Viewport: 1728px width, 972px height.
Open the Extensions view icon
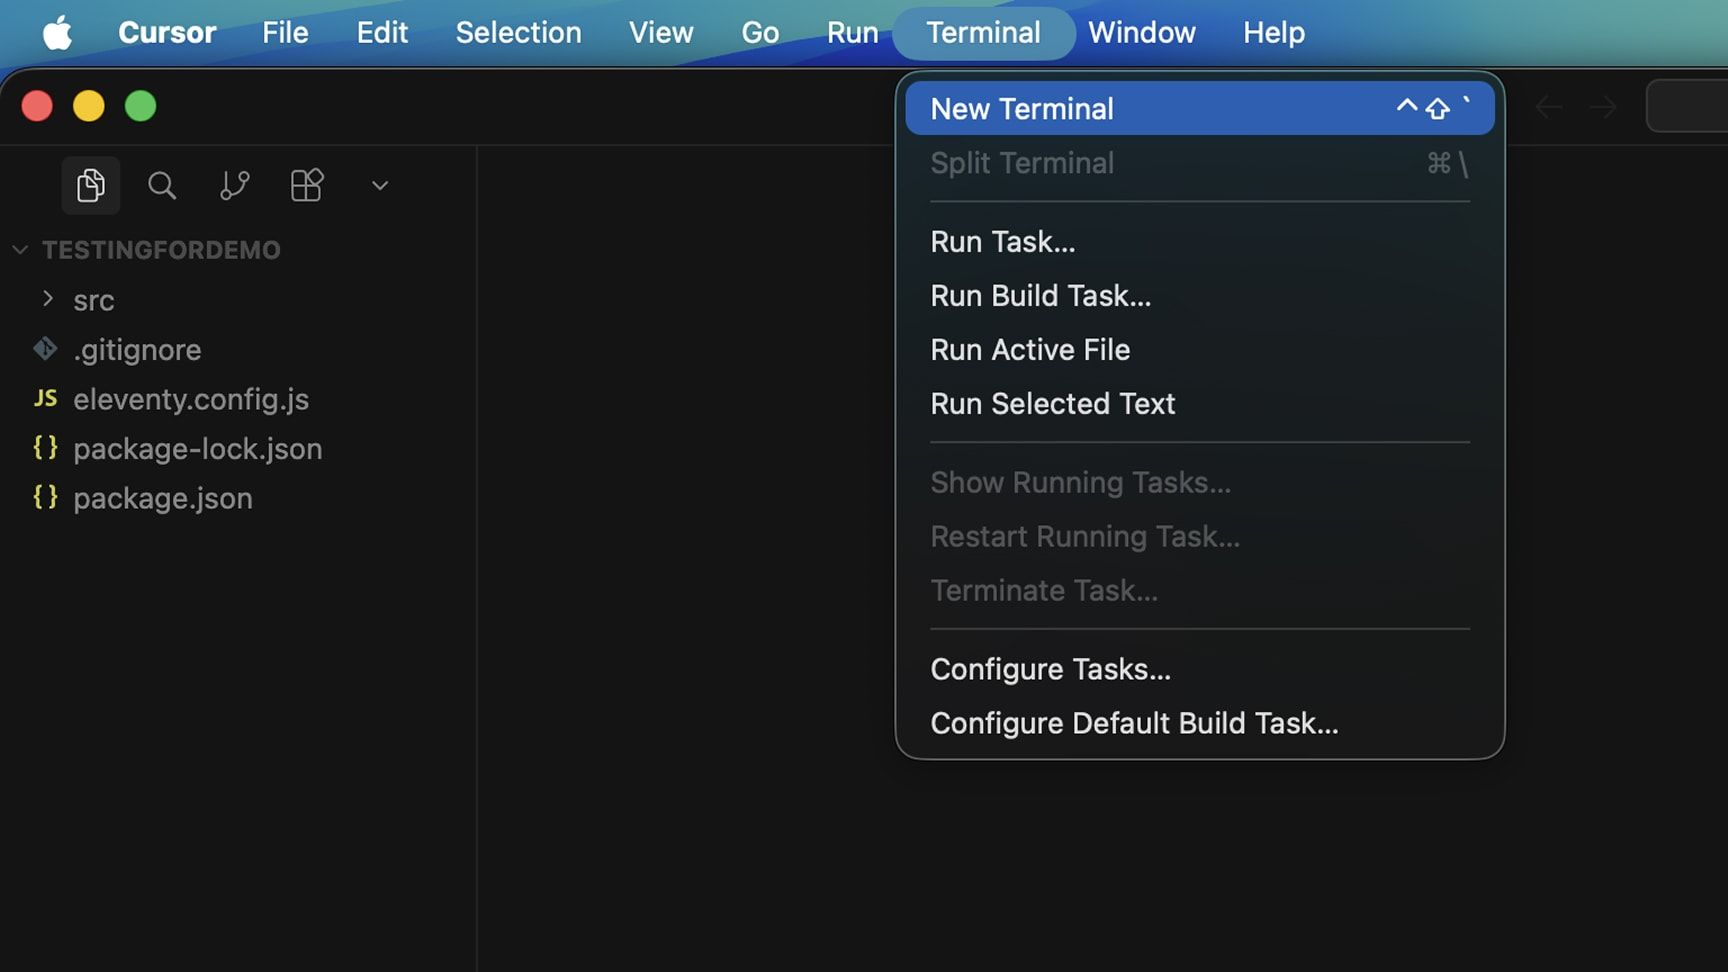point(306,185)
